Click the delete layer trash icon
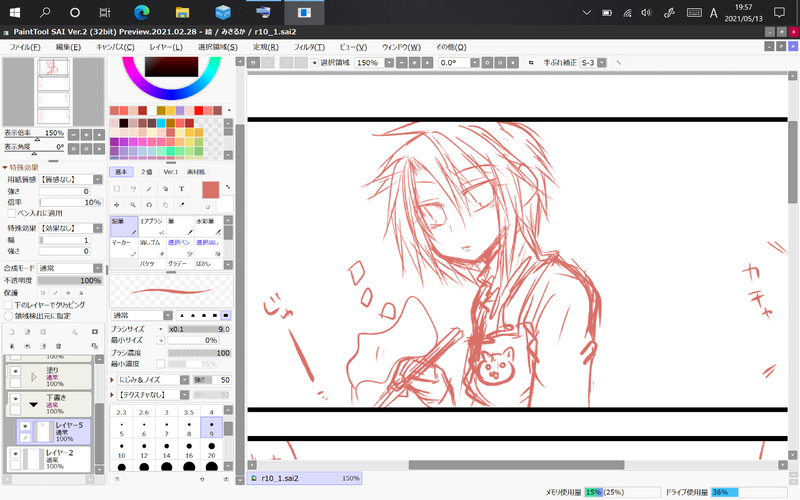 pyautogui.click(x=59, y=346)
